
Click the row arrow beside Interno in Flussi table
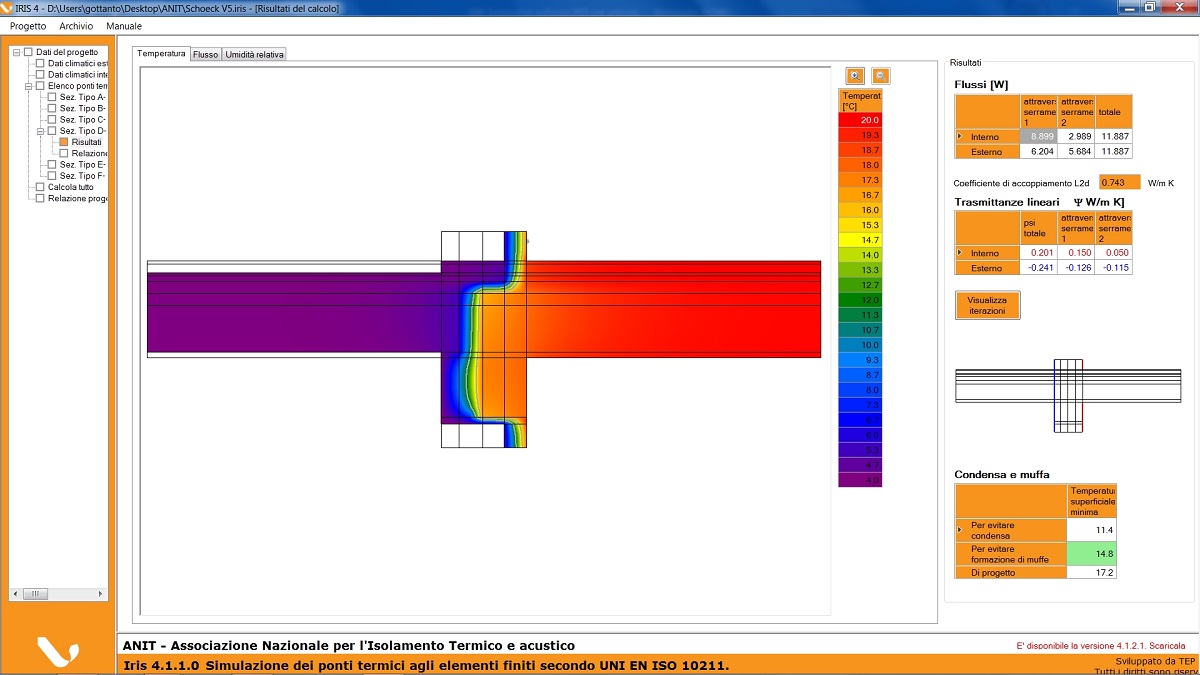[x=960, y=136]
